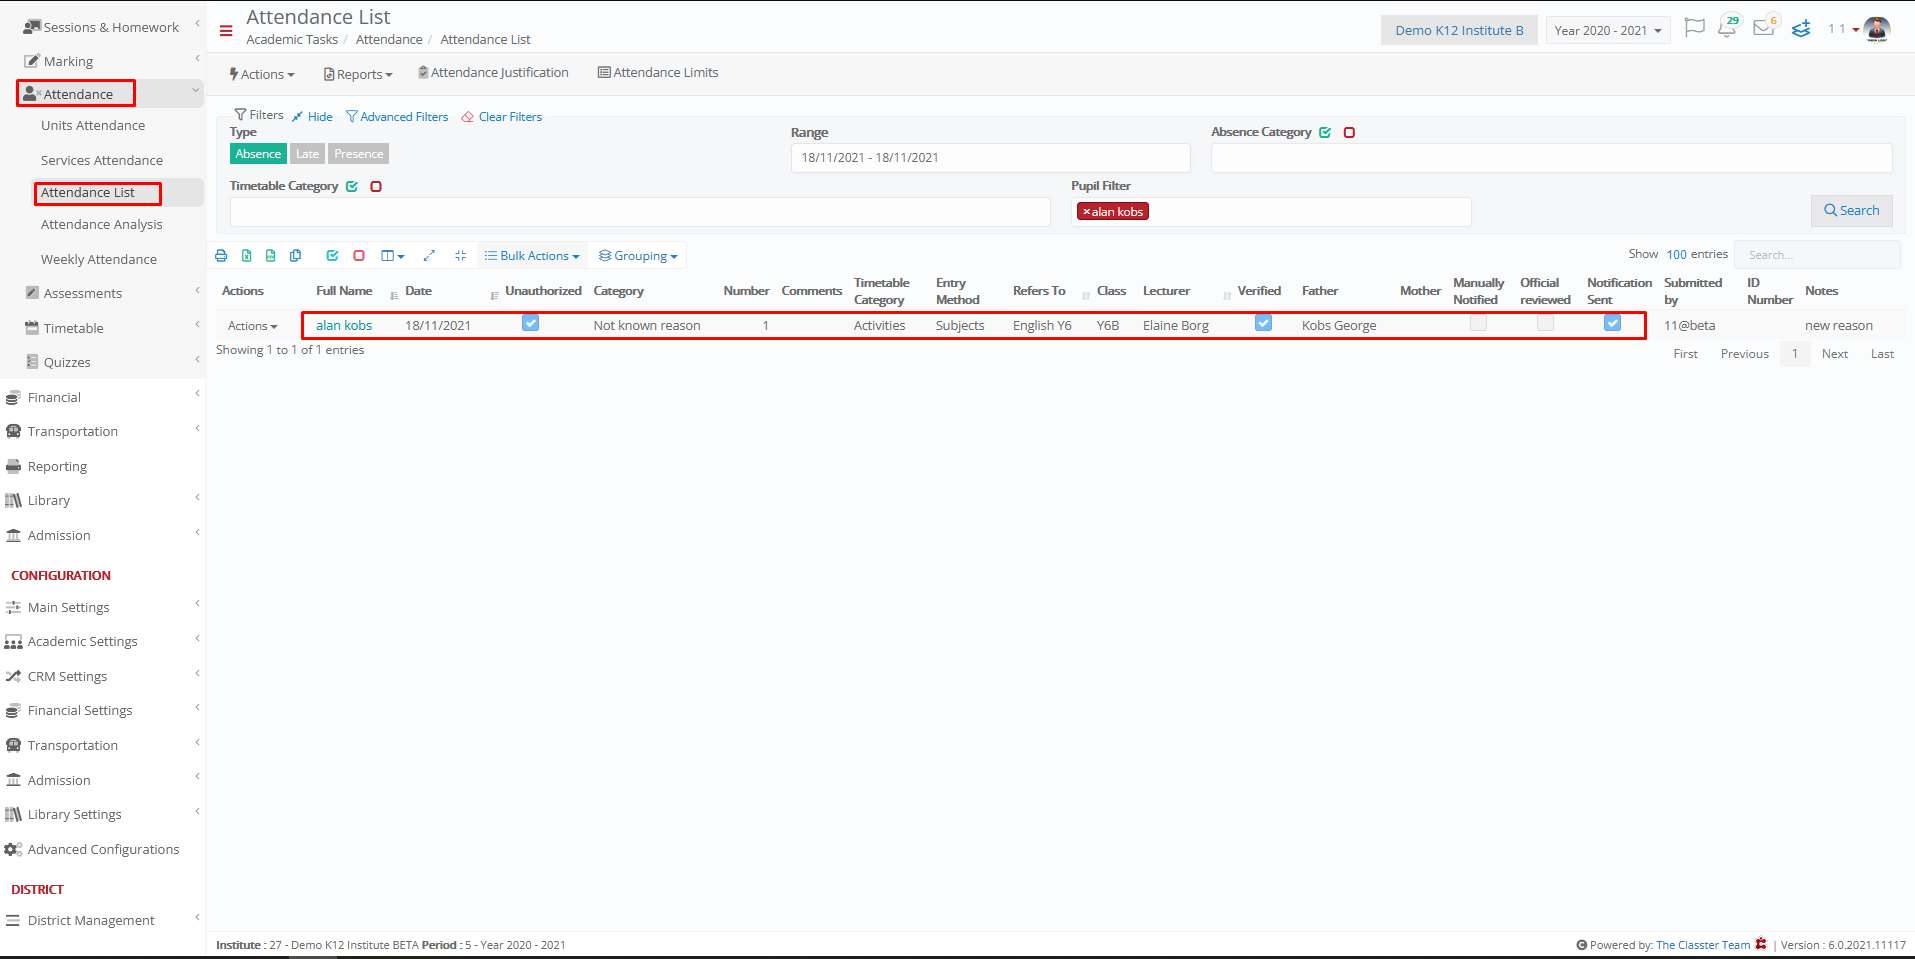The image size is (1915, 959).
Task: Sort by Date column
Action: coord(419,291)
